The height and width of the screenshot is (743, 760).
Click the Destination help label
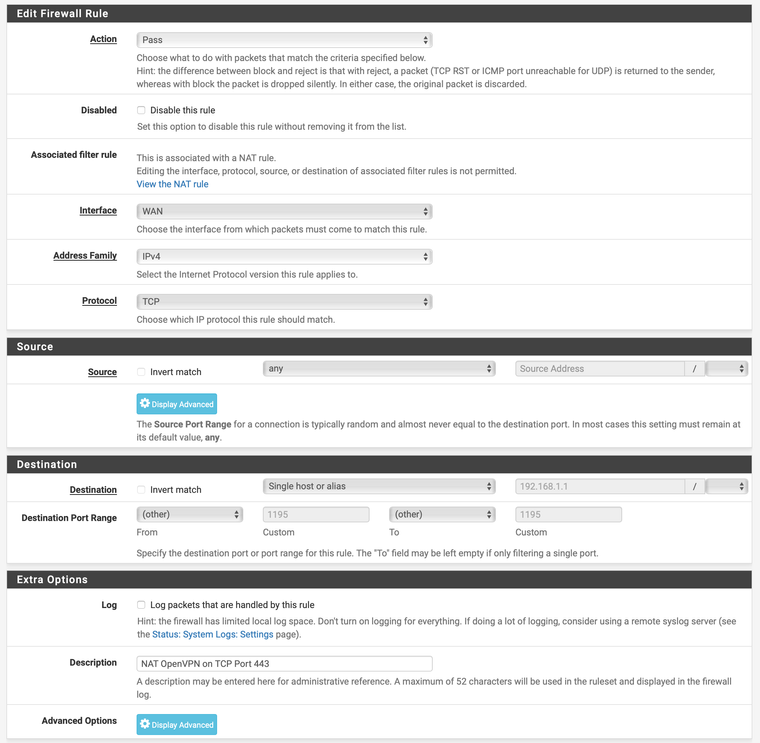(x=93, y=490)
